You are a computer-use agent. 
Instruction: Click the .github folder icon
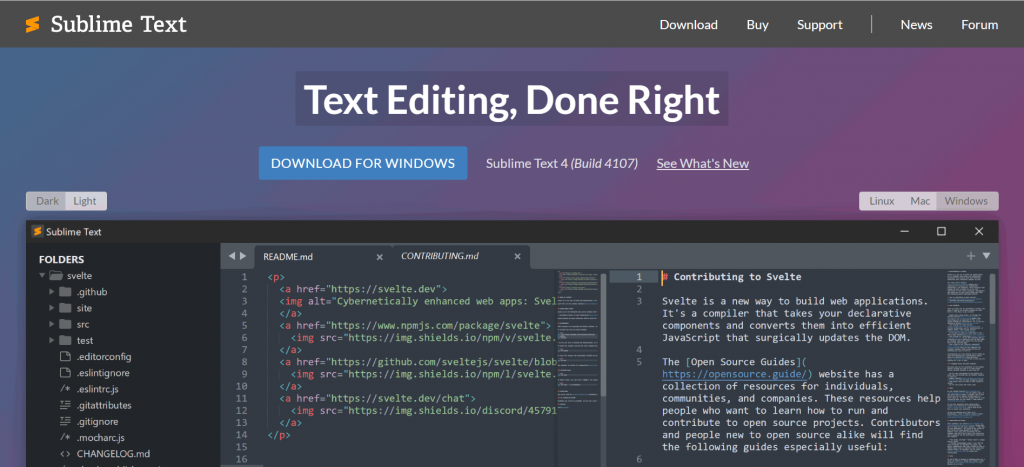65,291
